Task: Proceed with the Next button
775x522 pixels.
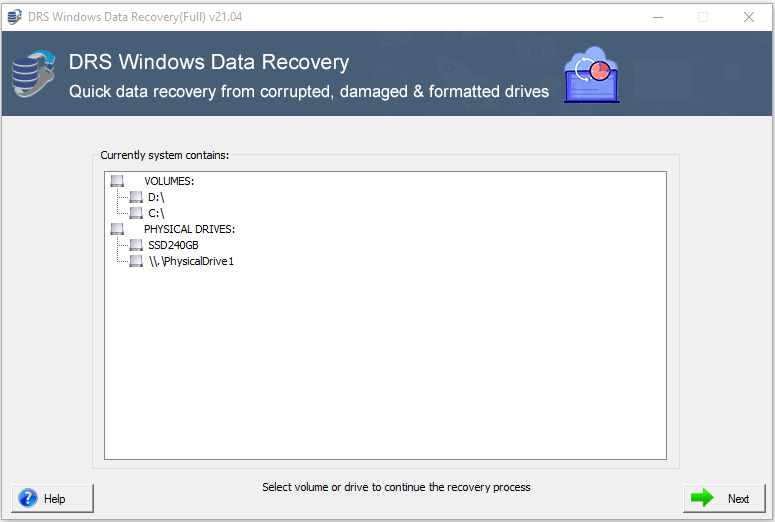Action: [724, 498]
